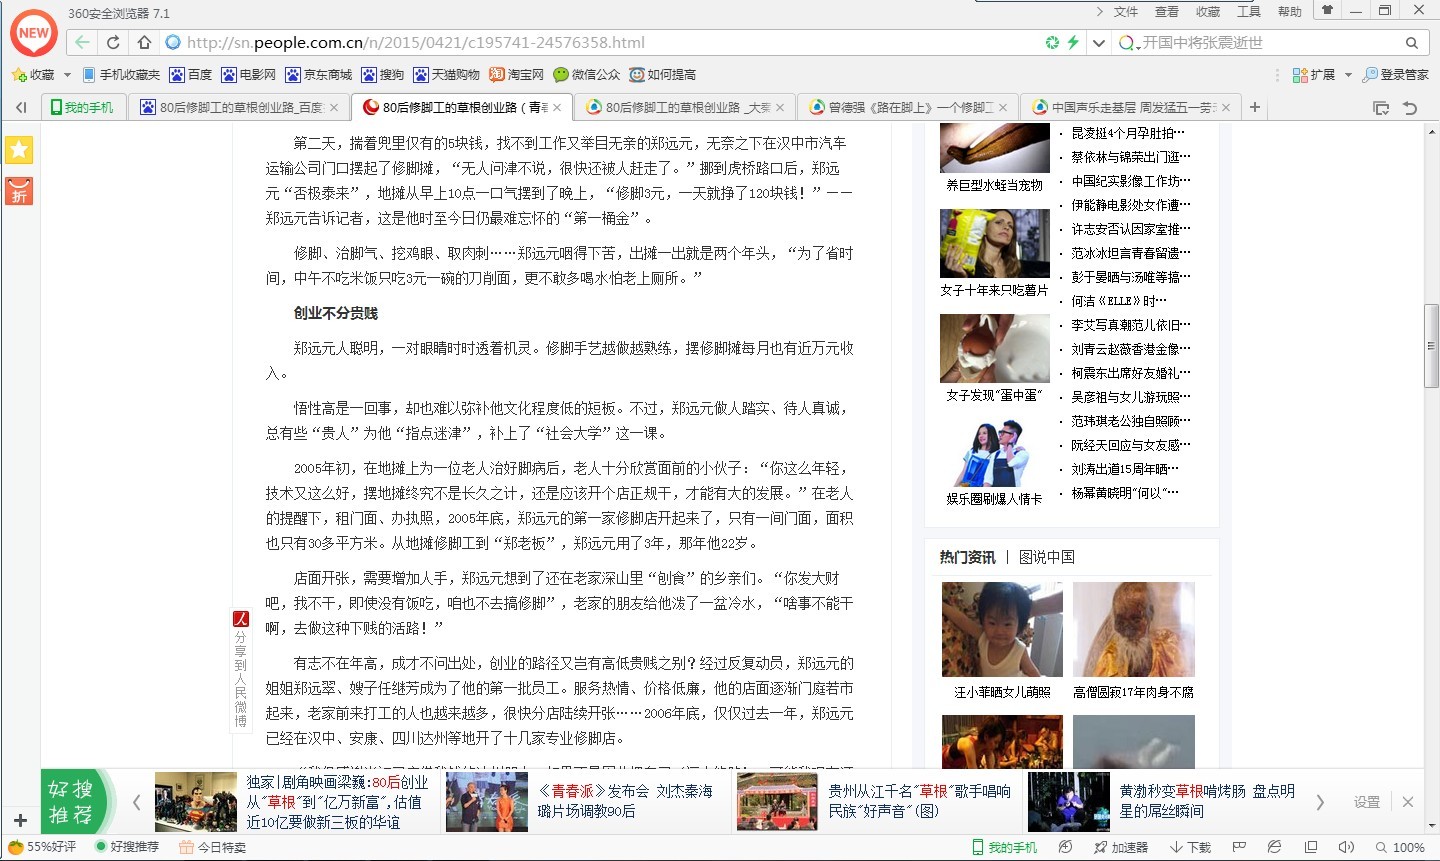Screen dimensions: 1440x861
Task: Expand the 扩展 extensions dropdown arrow
Action: [1348, 75]
